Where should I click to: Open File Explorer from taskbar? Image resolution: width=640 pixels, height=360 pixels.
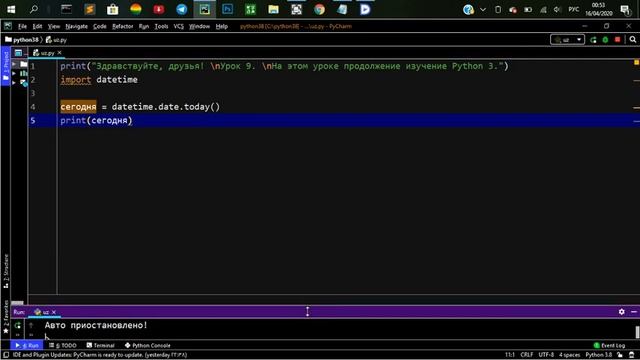pos(273,9)
